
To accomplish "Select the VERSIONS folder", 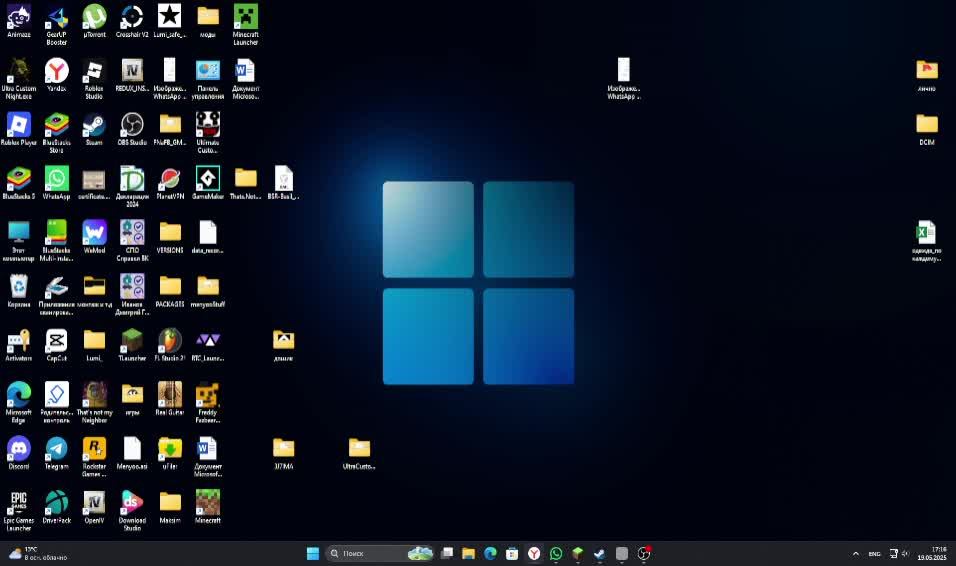I will (x=170, y=237).
